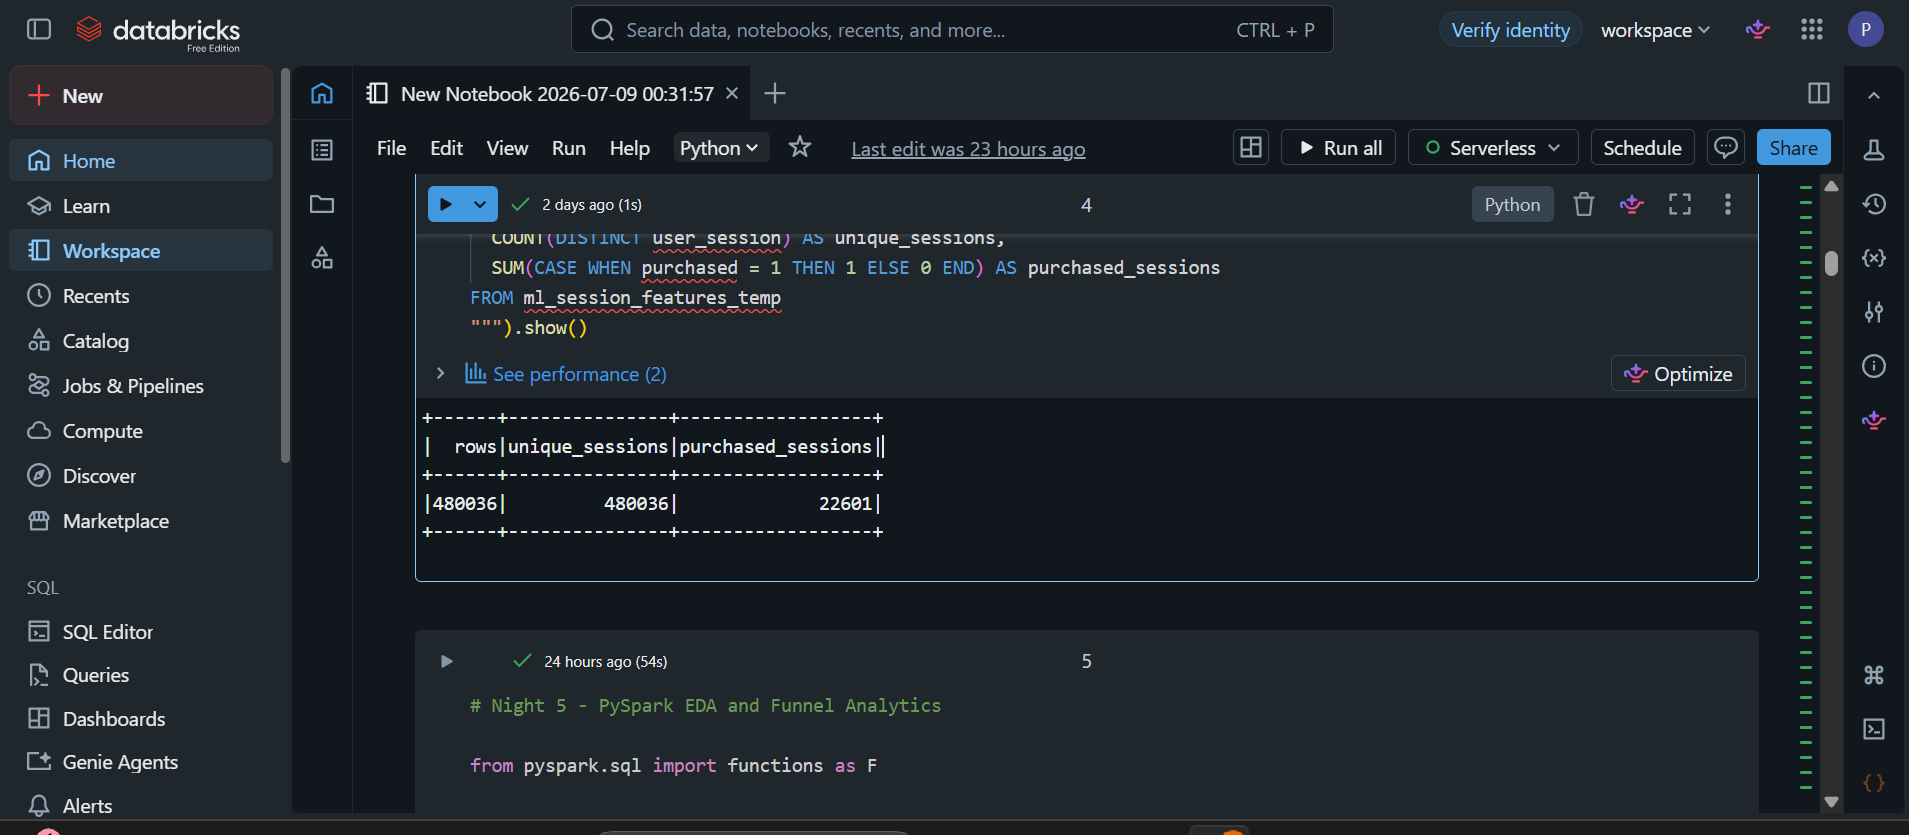Open the comments speech bubble icon
This screenshot has width=1909, height=835.
1725,147
